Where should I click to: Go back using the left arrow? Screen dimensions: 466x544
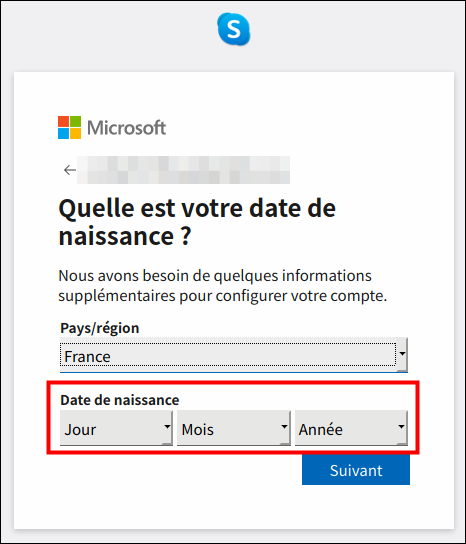coord(70,170)
